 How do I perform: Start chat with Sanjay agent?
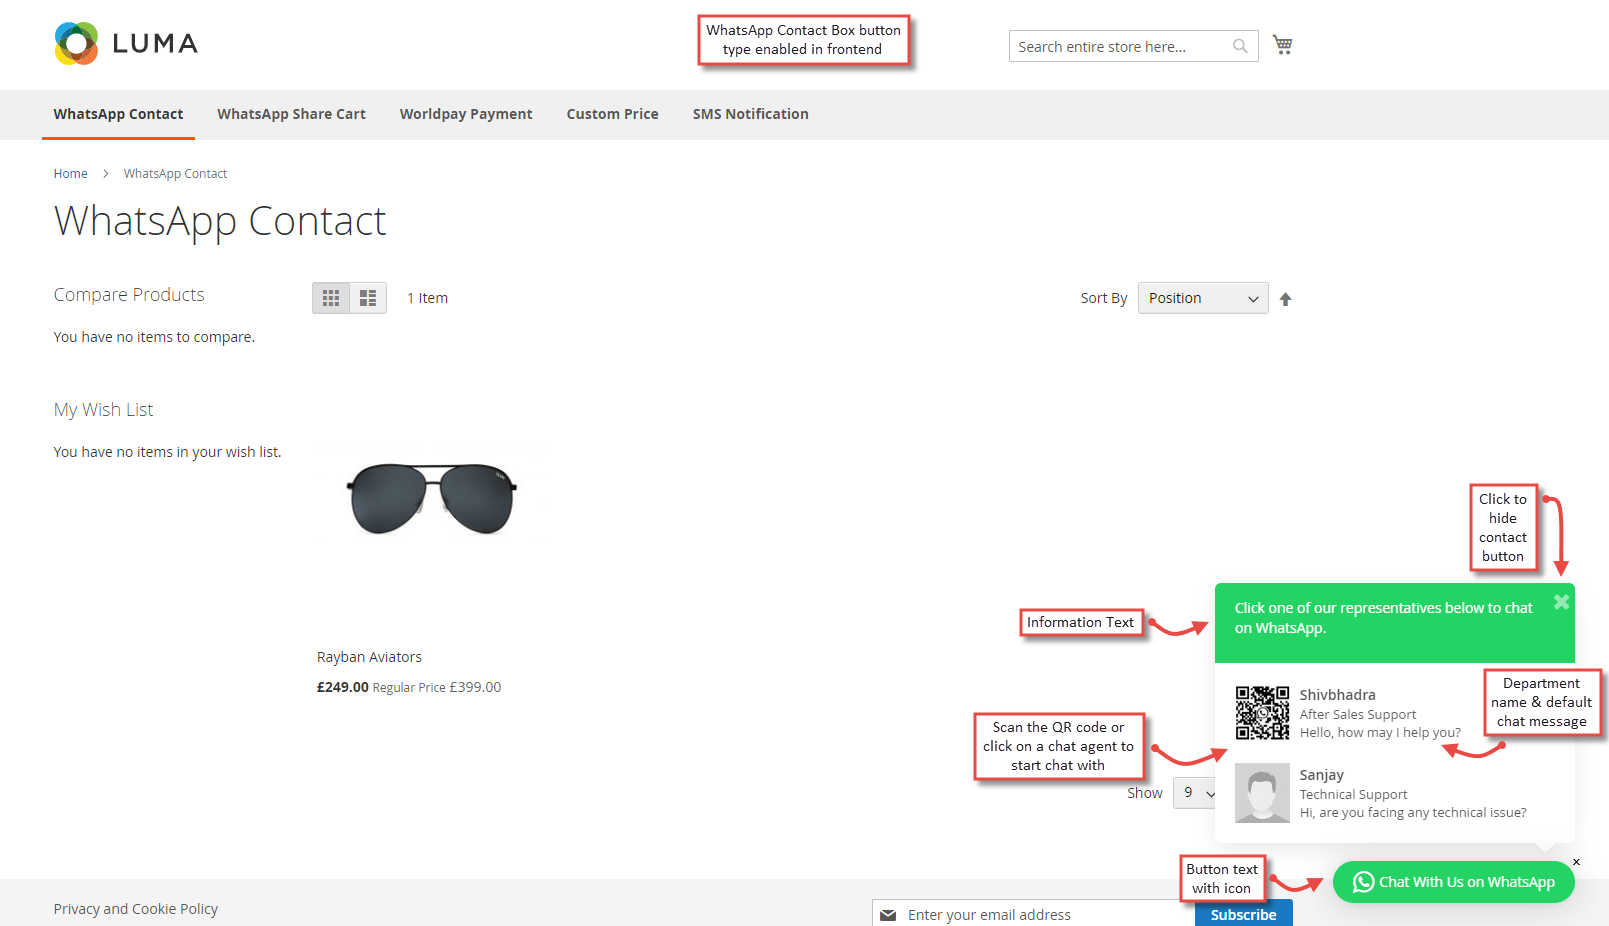(1394, 793)
